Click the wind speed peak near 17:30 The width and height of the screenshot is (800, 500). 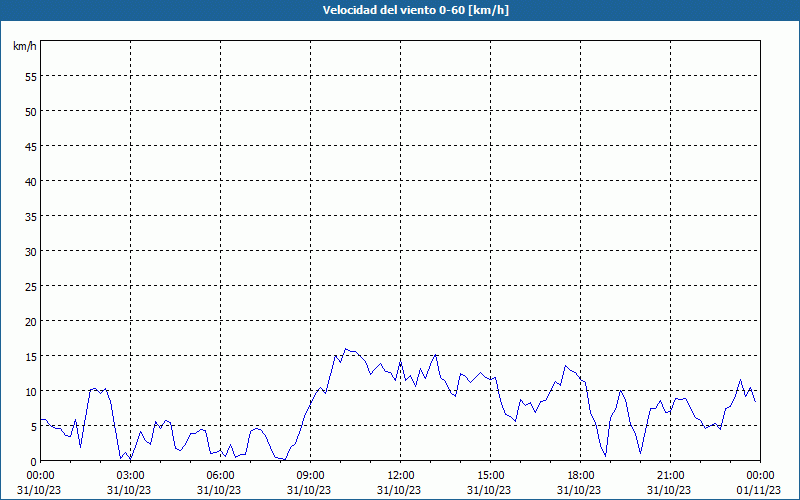(x=565, y=366)
